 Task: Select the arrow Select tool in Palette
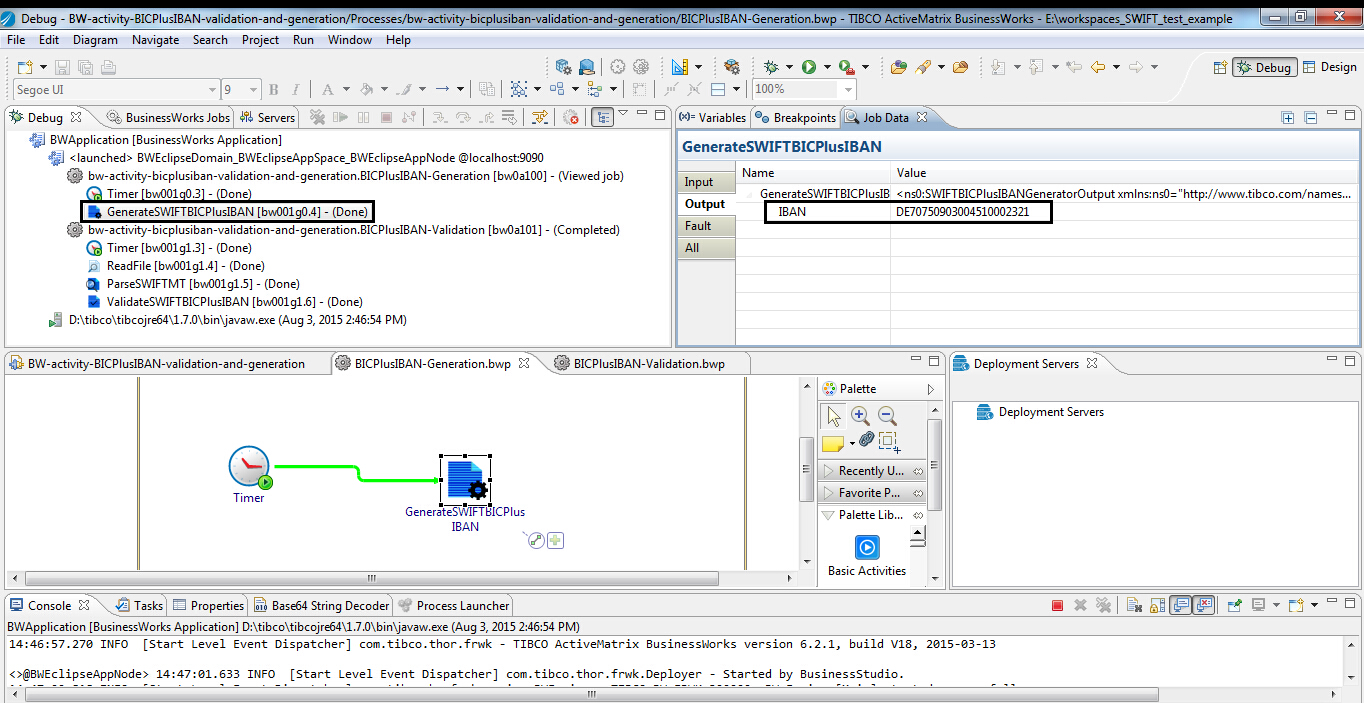tap(832, 415)
